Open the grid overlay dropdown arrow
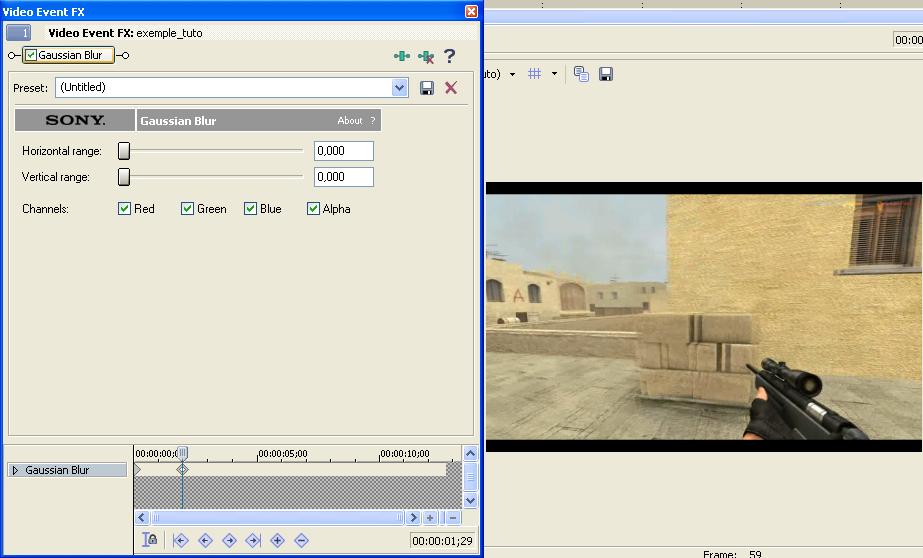The width and height of the screenshot is (923, 558). point(554,74)
